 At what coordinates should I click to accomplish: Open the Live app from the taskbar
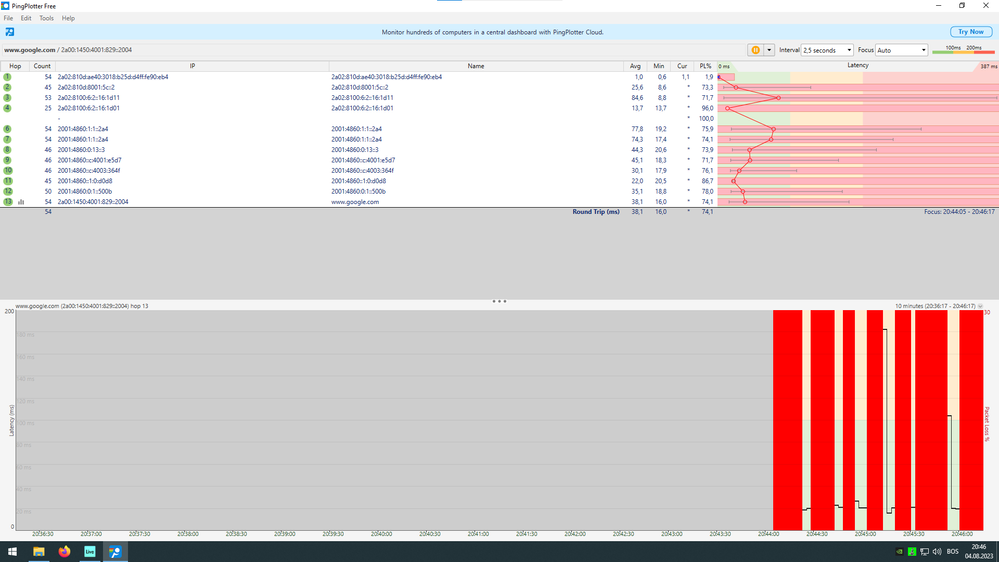90,552
